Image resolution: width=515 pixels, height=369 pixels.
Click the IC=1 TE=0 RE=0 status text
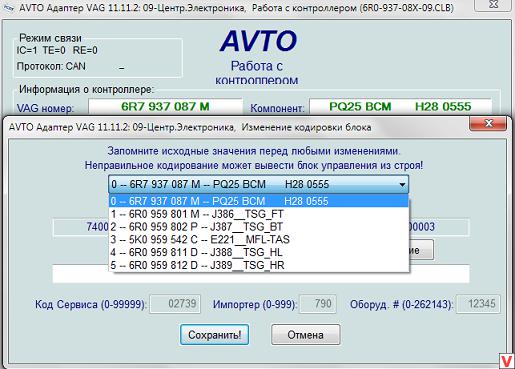57,50
